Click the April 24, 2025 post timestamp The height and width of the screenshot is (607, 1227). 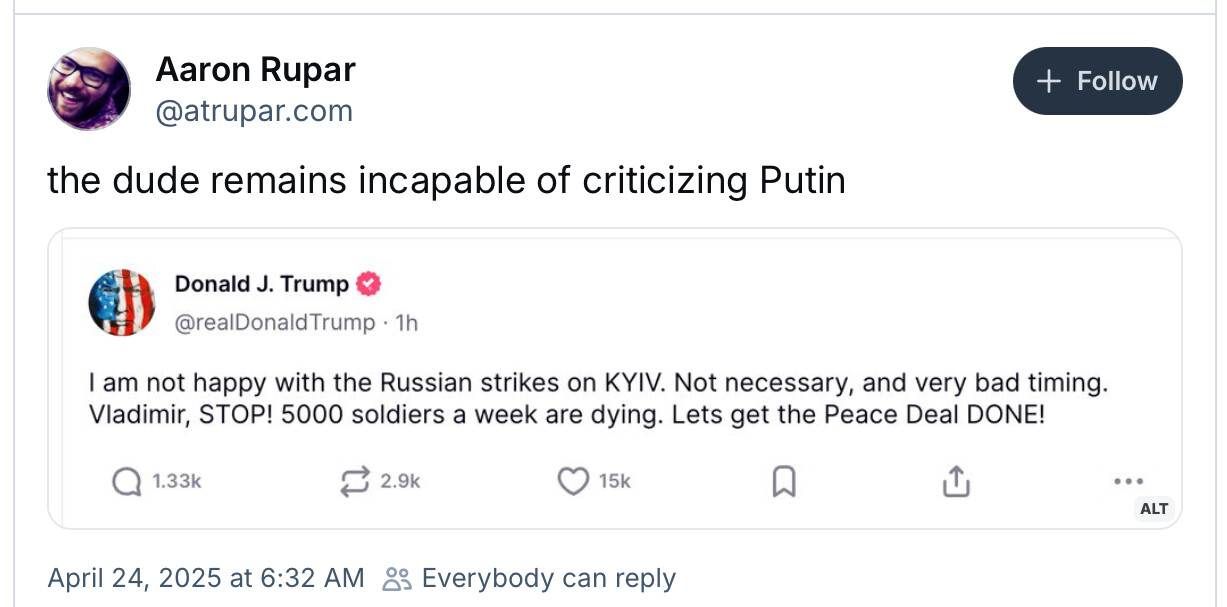(x=206, y=578)
